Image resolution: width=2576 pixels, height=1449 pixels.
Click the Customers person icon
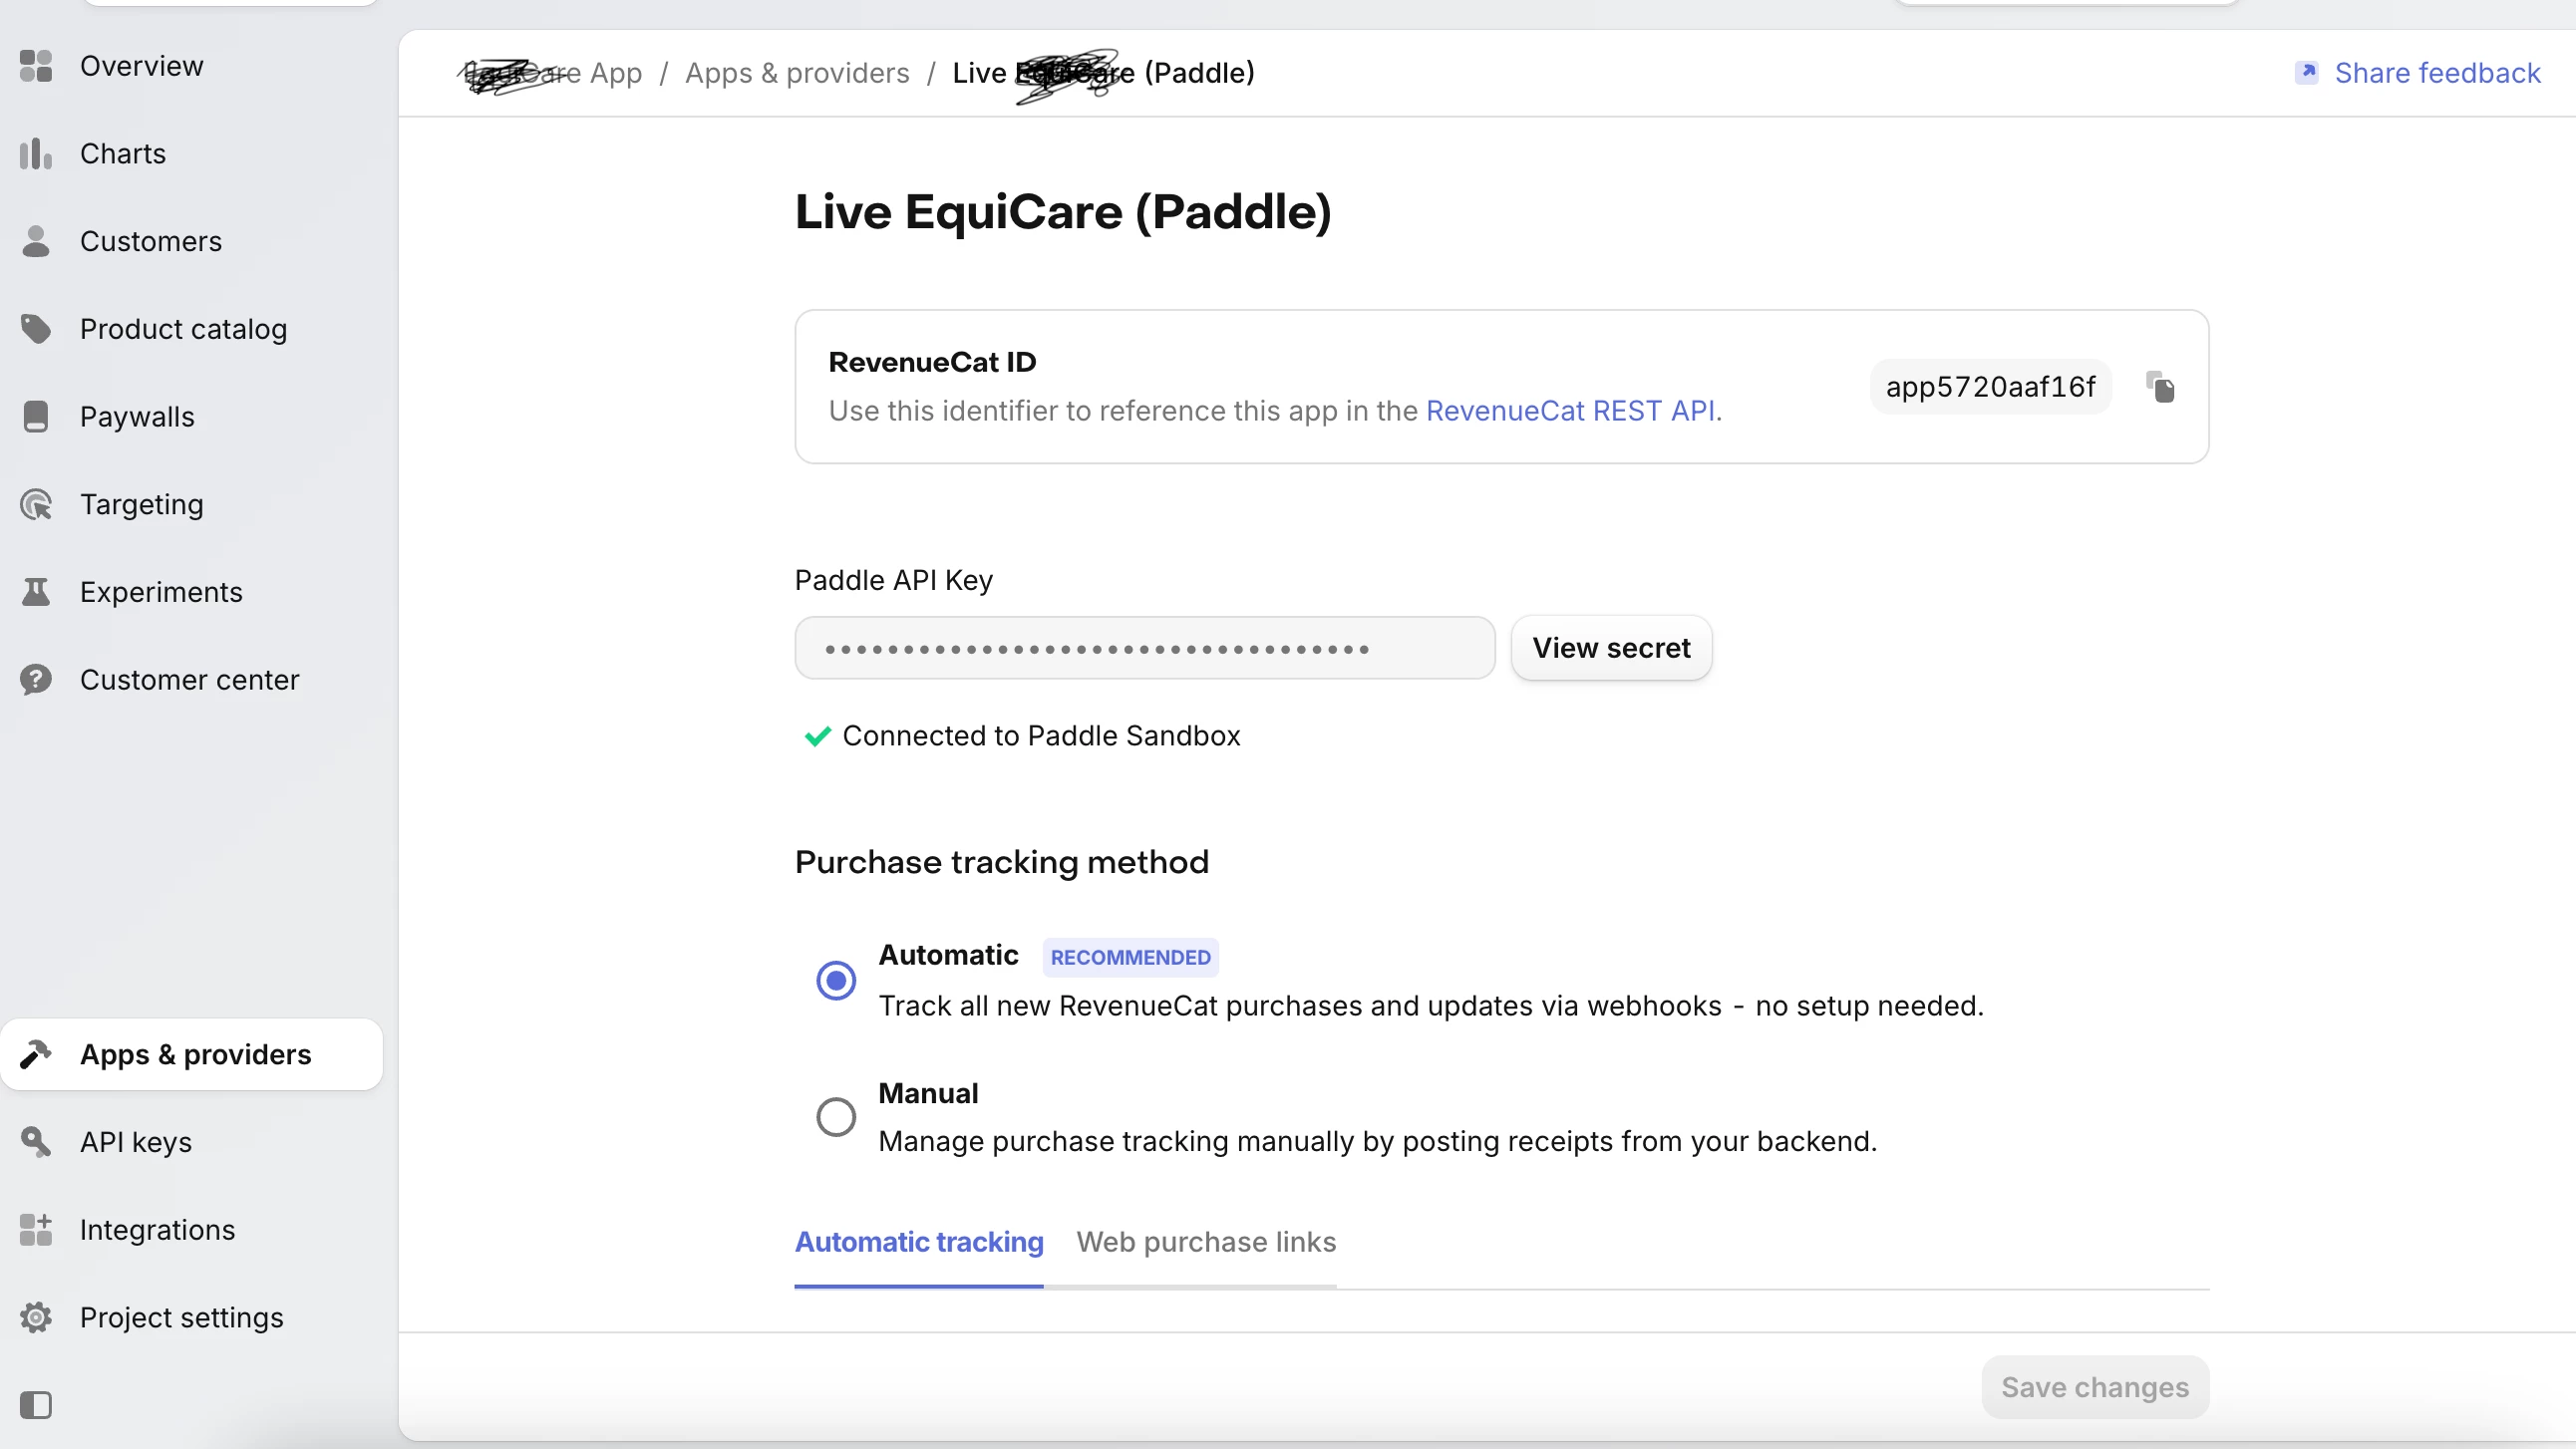pos(36,241)
